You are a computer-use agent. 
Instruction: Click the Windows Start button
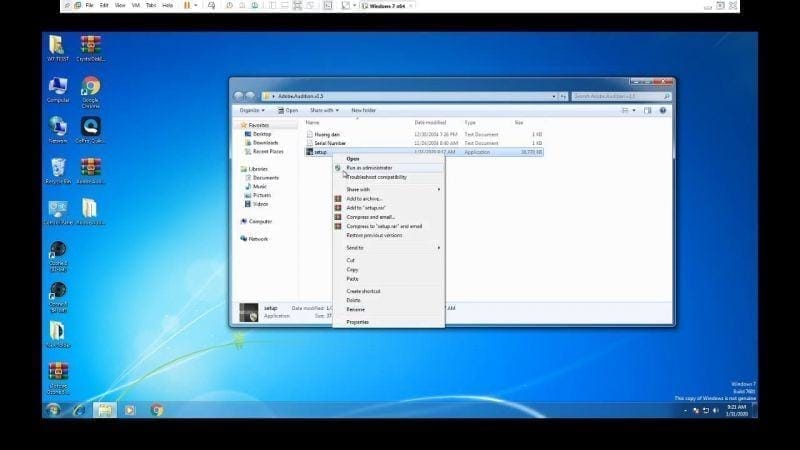pos(53,410)
